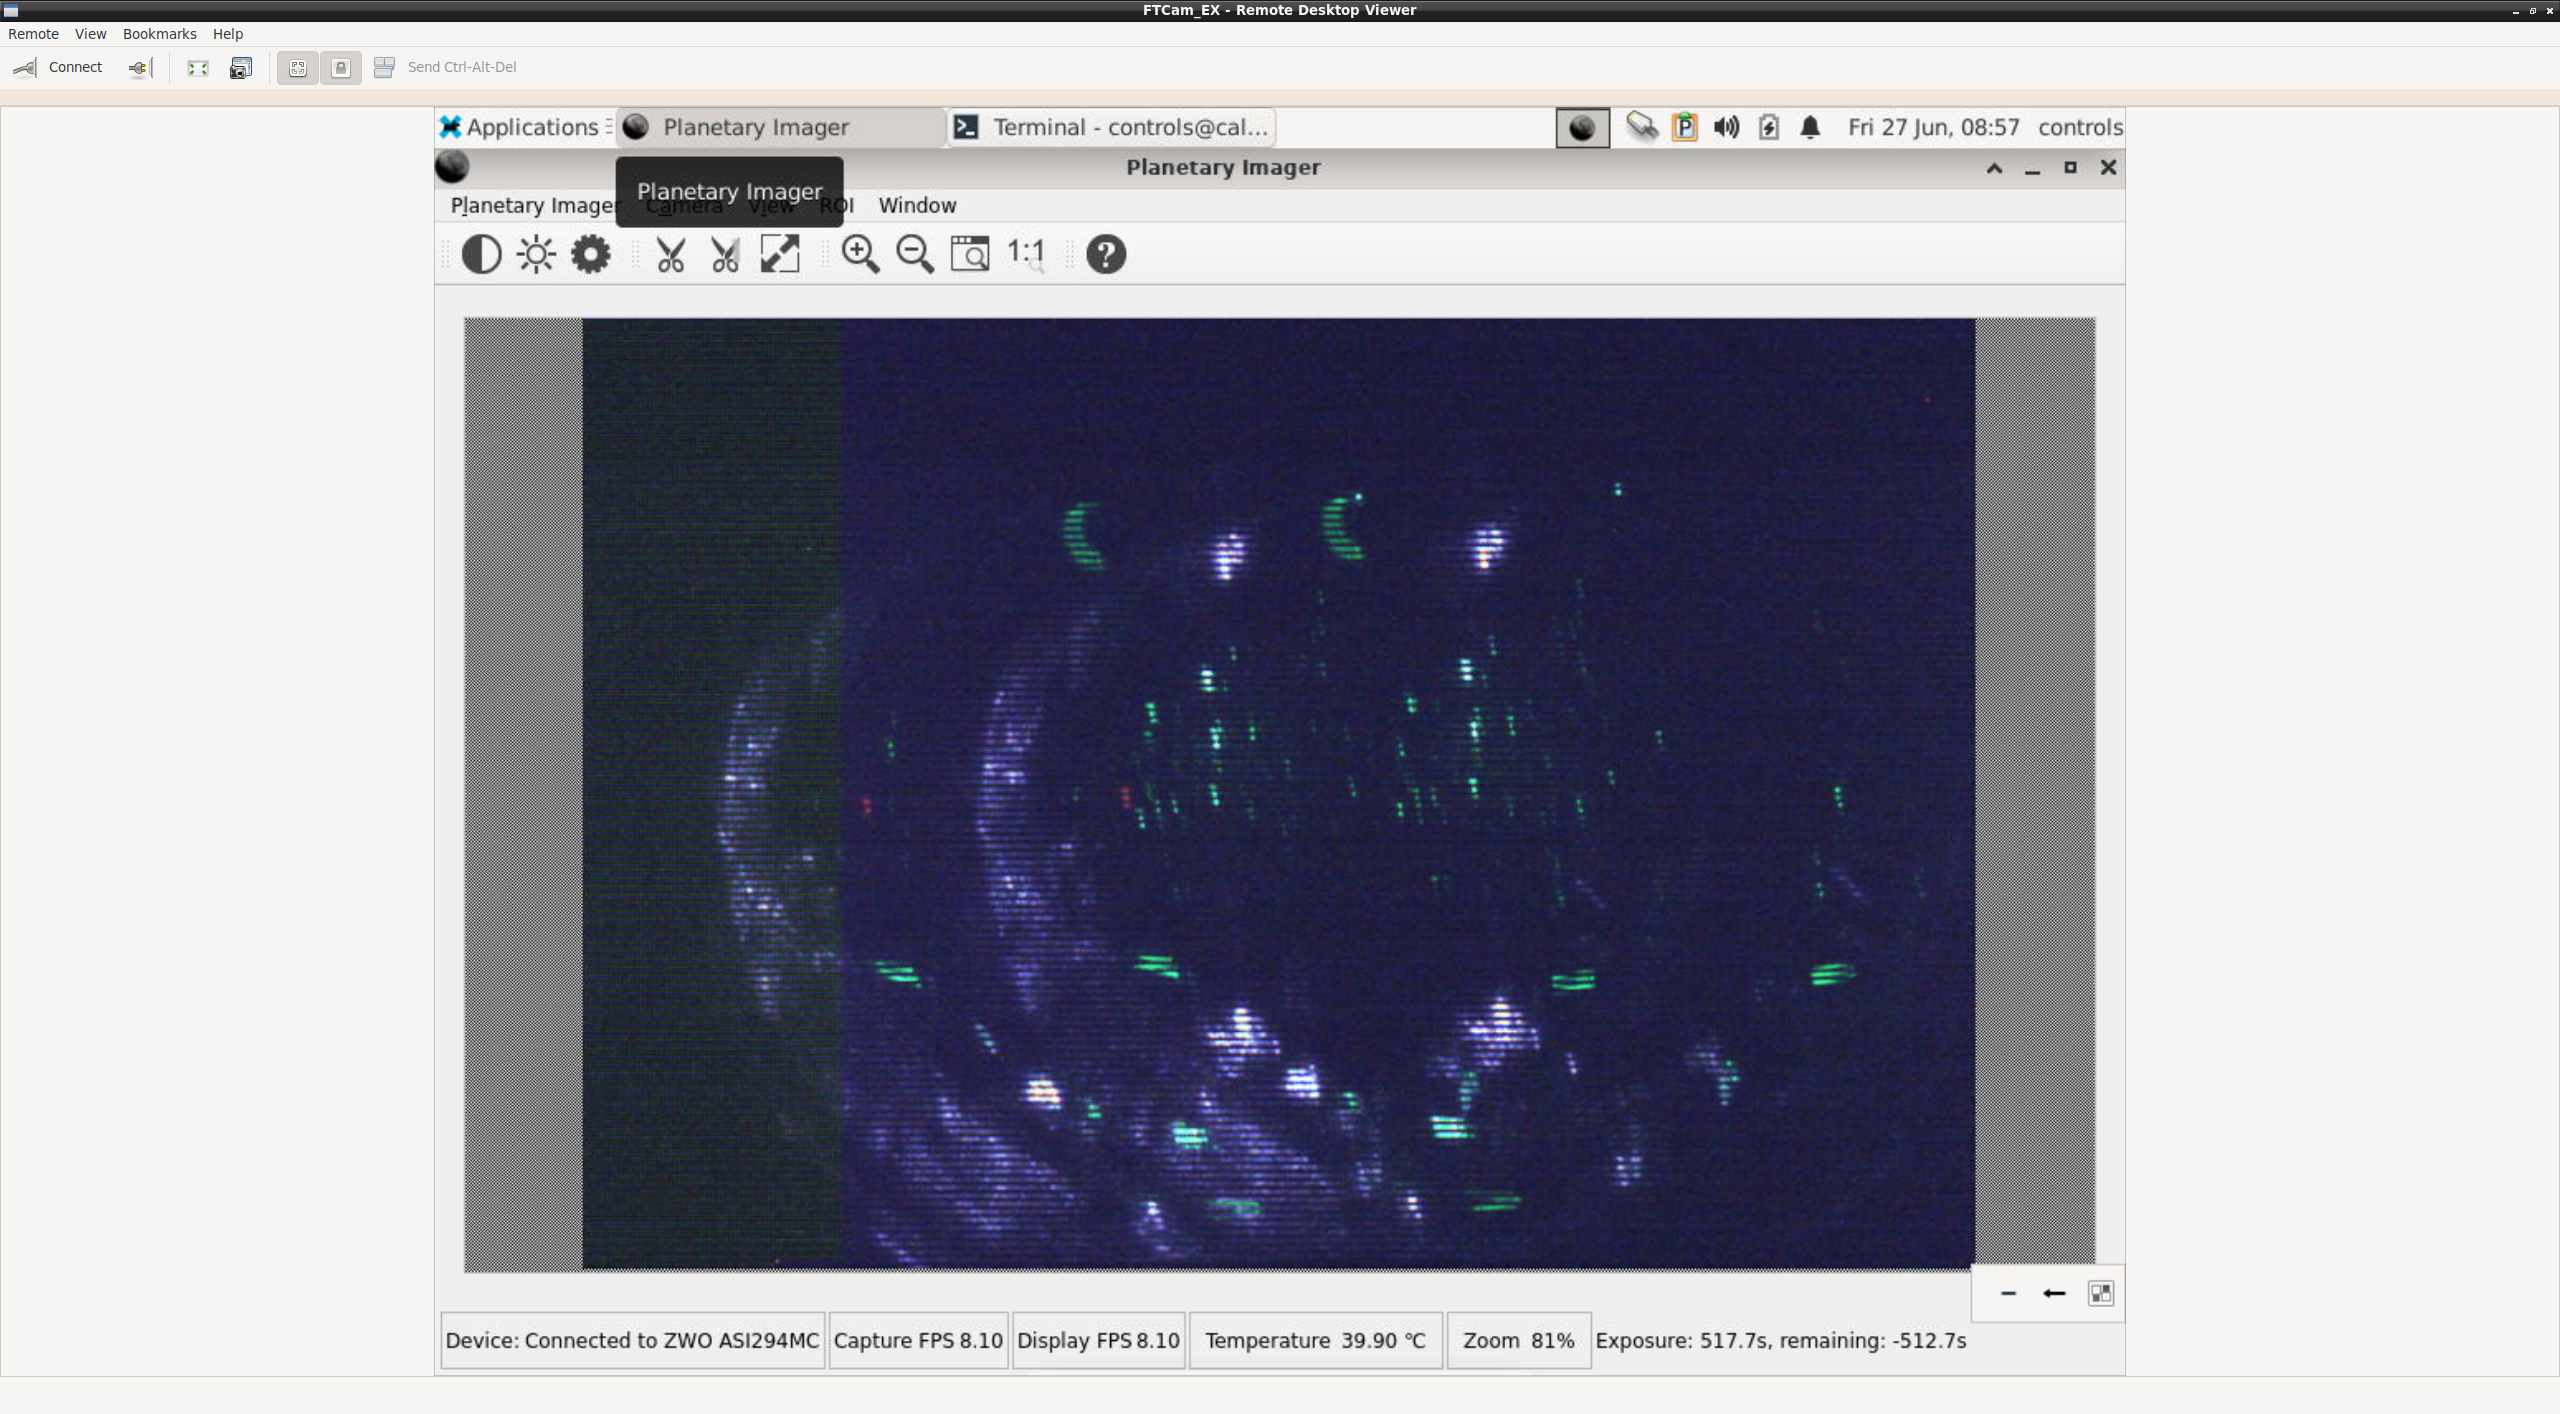Image resolution: width=2560 pixels, height=1414 pixels.
Task: Click the volume speaker icon
Action: pos(1727,127)
